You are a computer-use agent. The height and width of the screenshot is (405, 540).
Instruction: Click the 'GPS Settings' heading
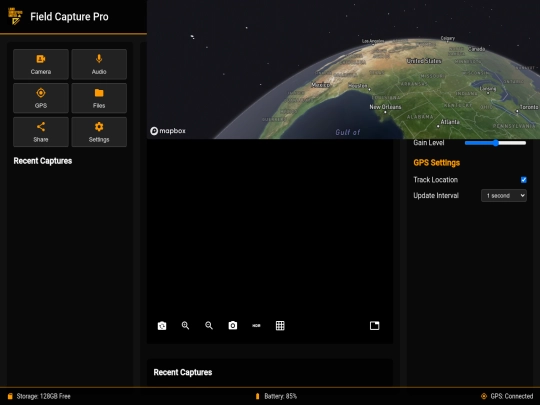tap(436, 163)
